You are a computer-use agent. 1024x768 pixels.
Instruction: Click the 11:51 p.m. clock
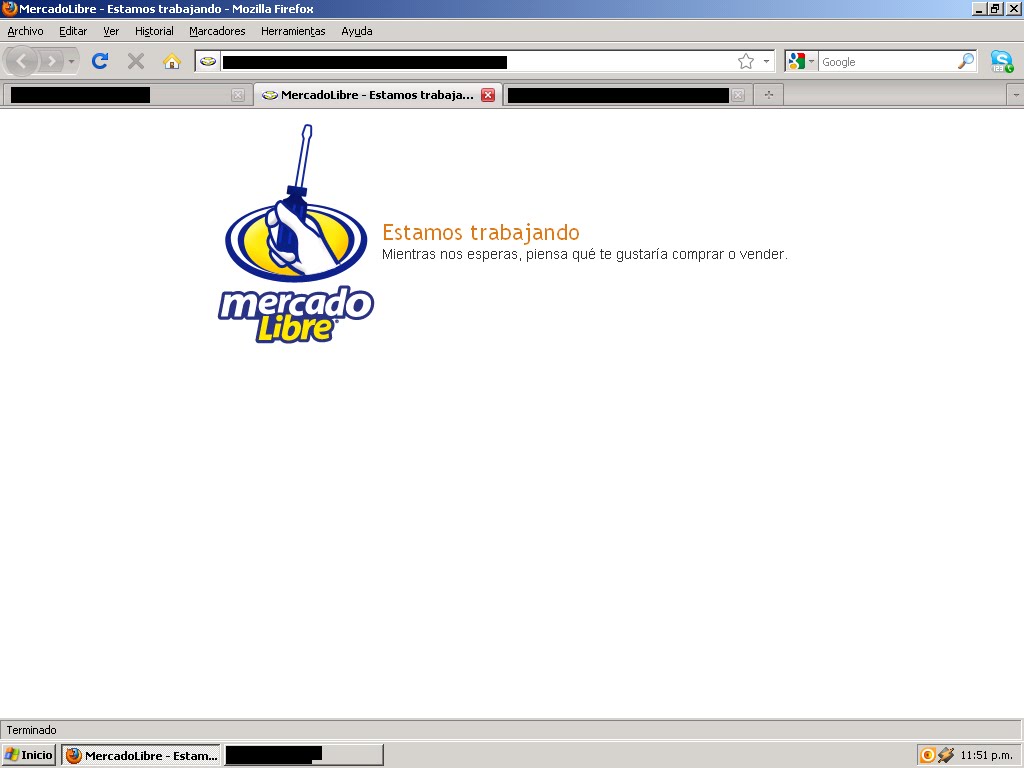986,756
